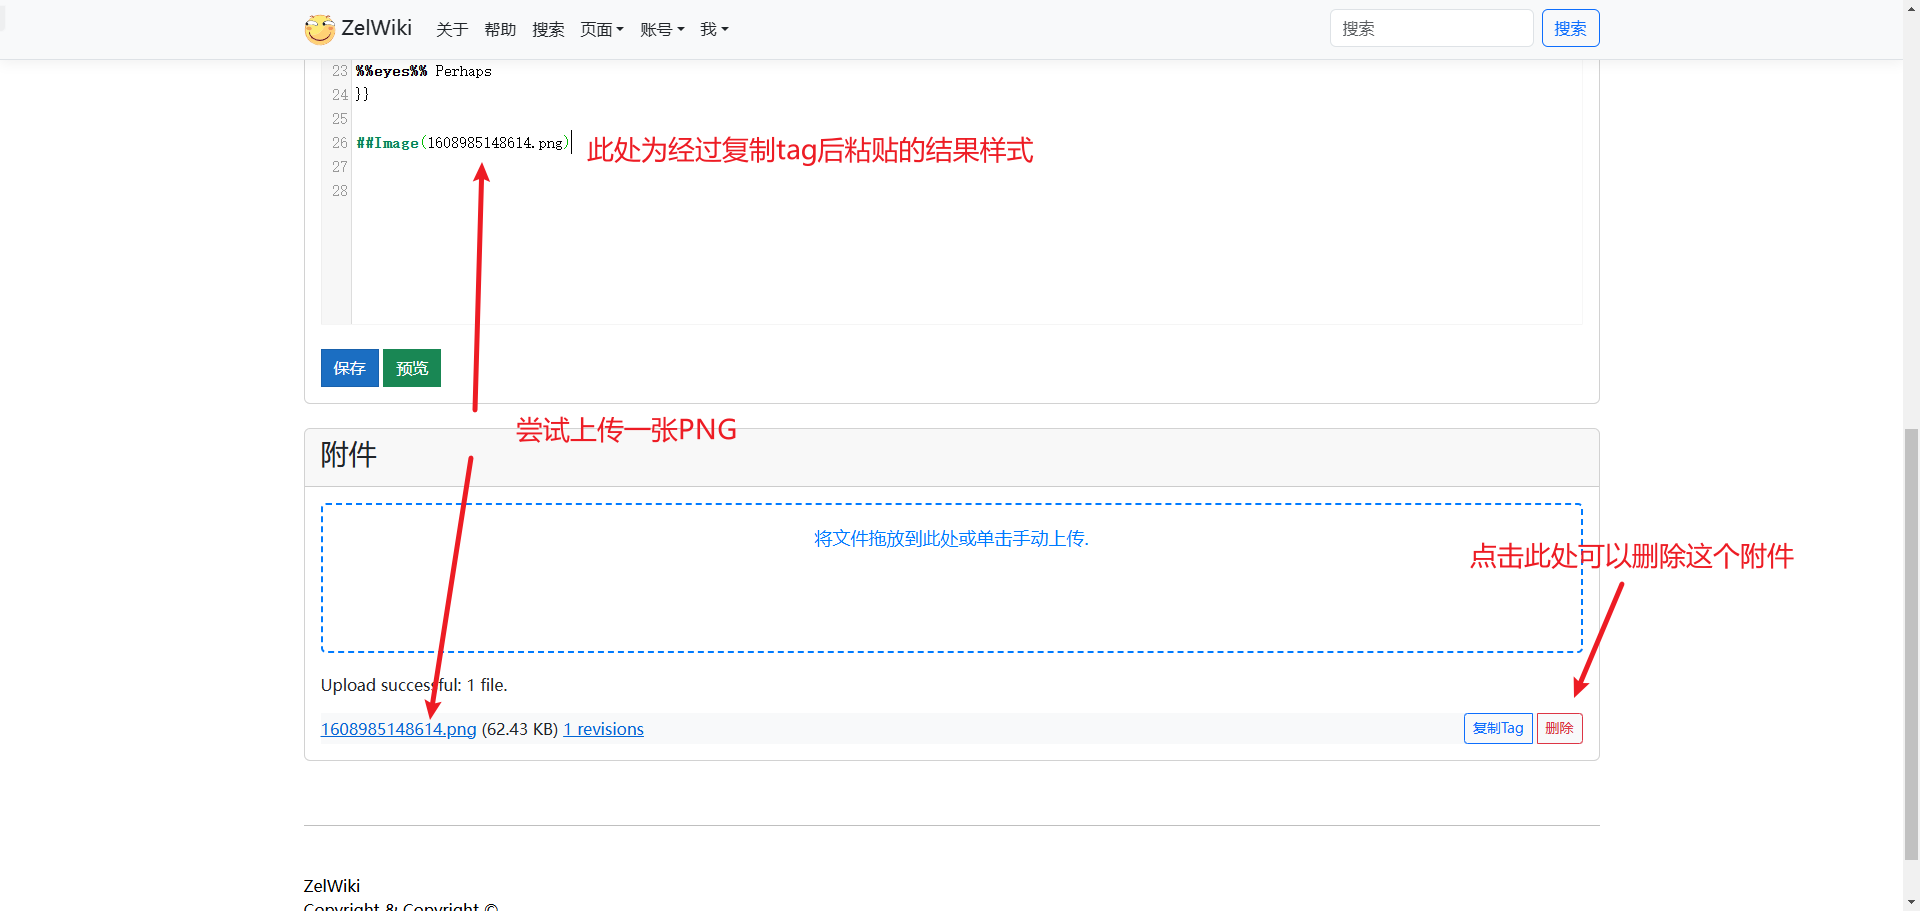Expand the 我 dropdown menu
1920x911 pixels.
pos(714,30)
